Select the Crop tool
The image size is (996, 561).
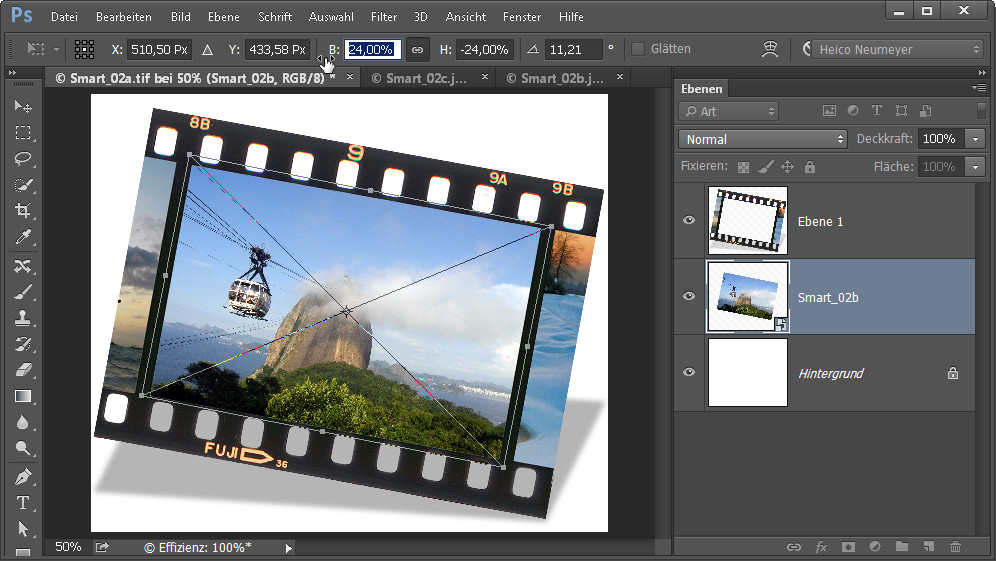[x=23, y=211]
